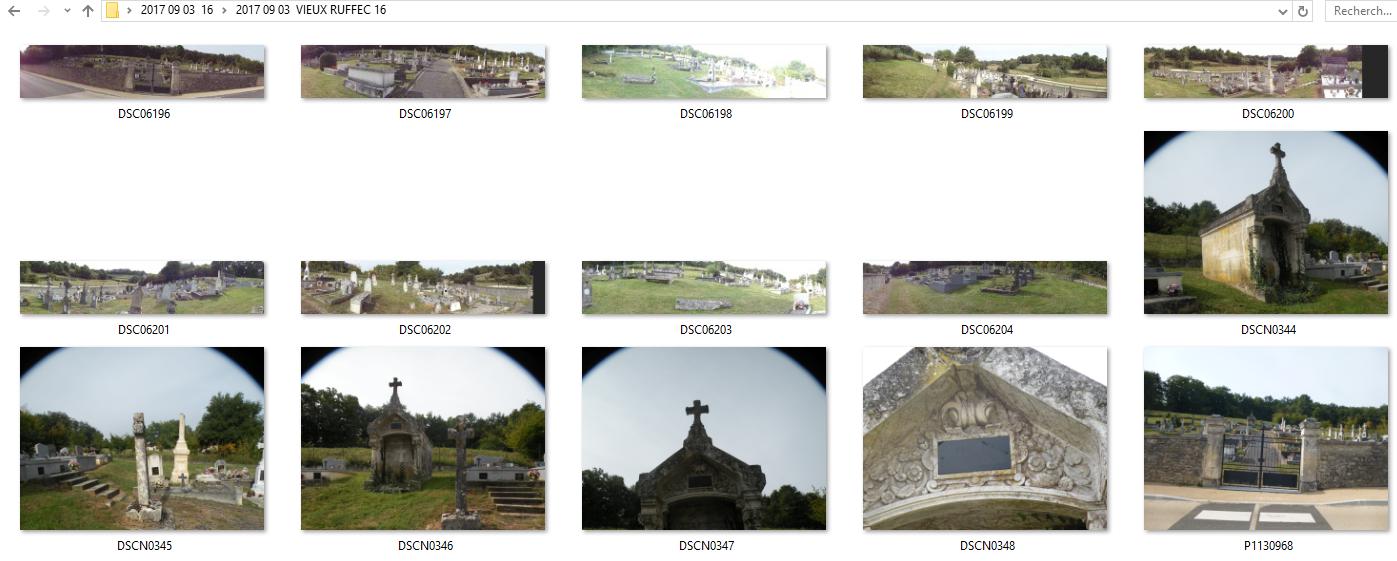Go up one folder level
1397x561 pixels.
coord(88,11)
